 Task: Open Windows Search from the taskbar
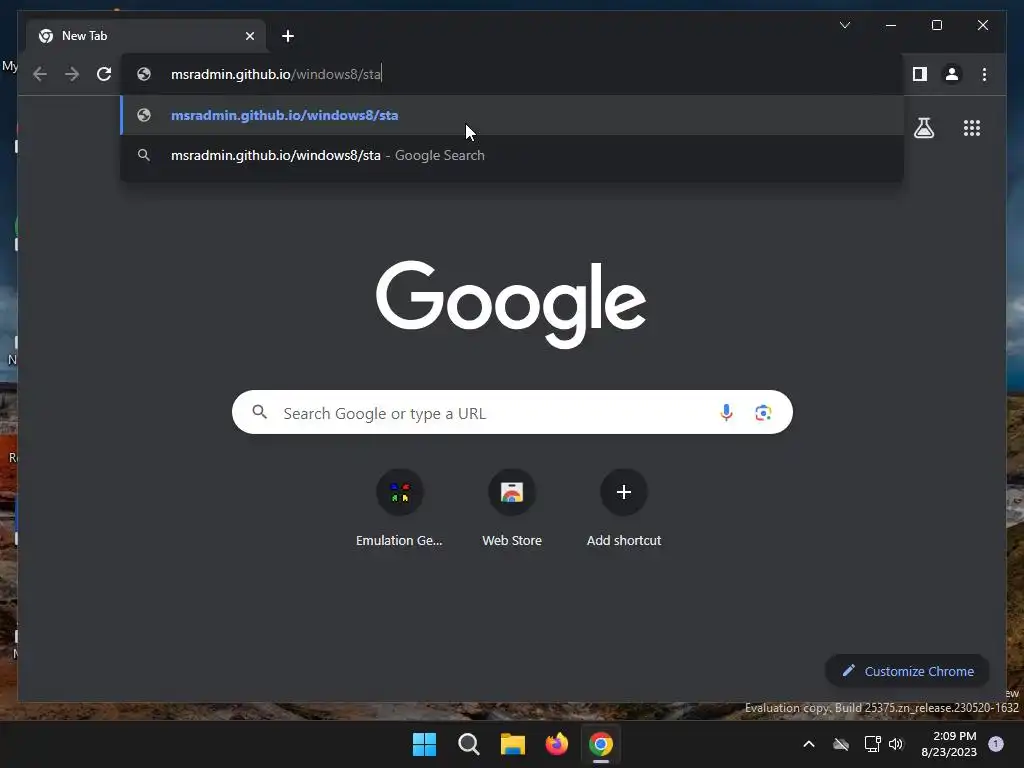click(468, 744)
